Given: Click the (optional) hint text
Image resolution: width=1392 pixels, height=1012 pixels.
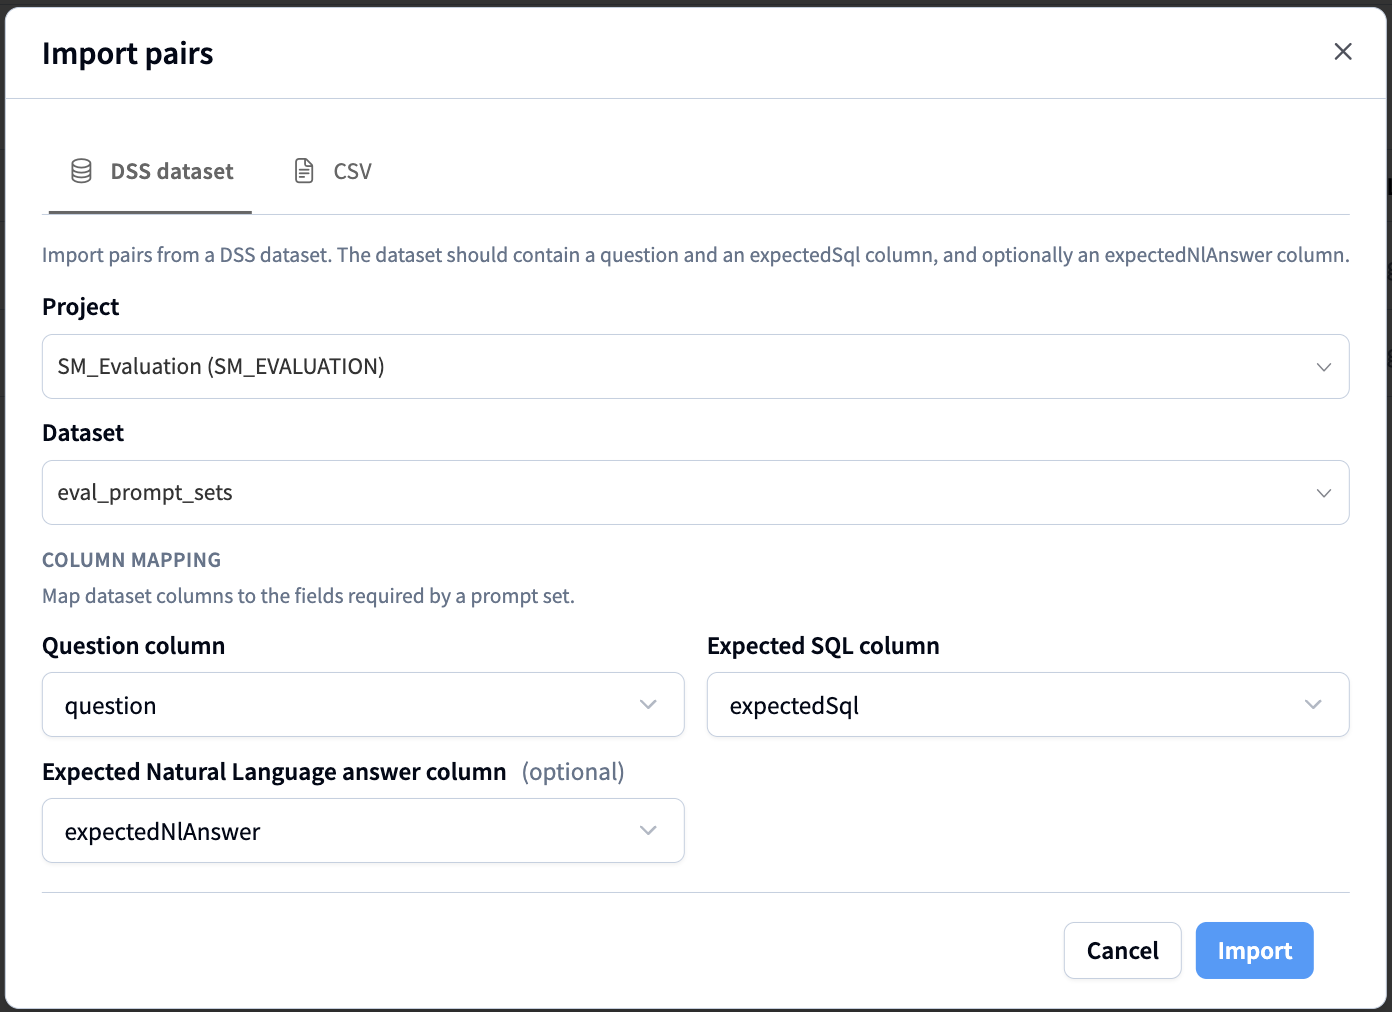Looking at the screenshot, I should coord(573,772).
